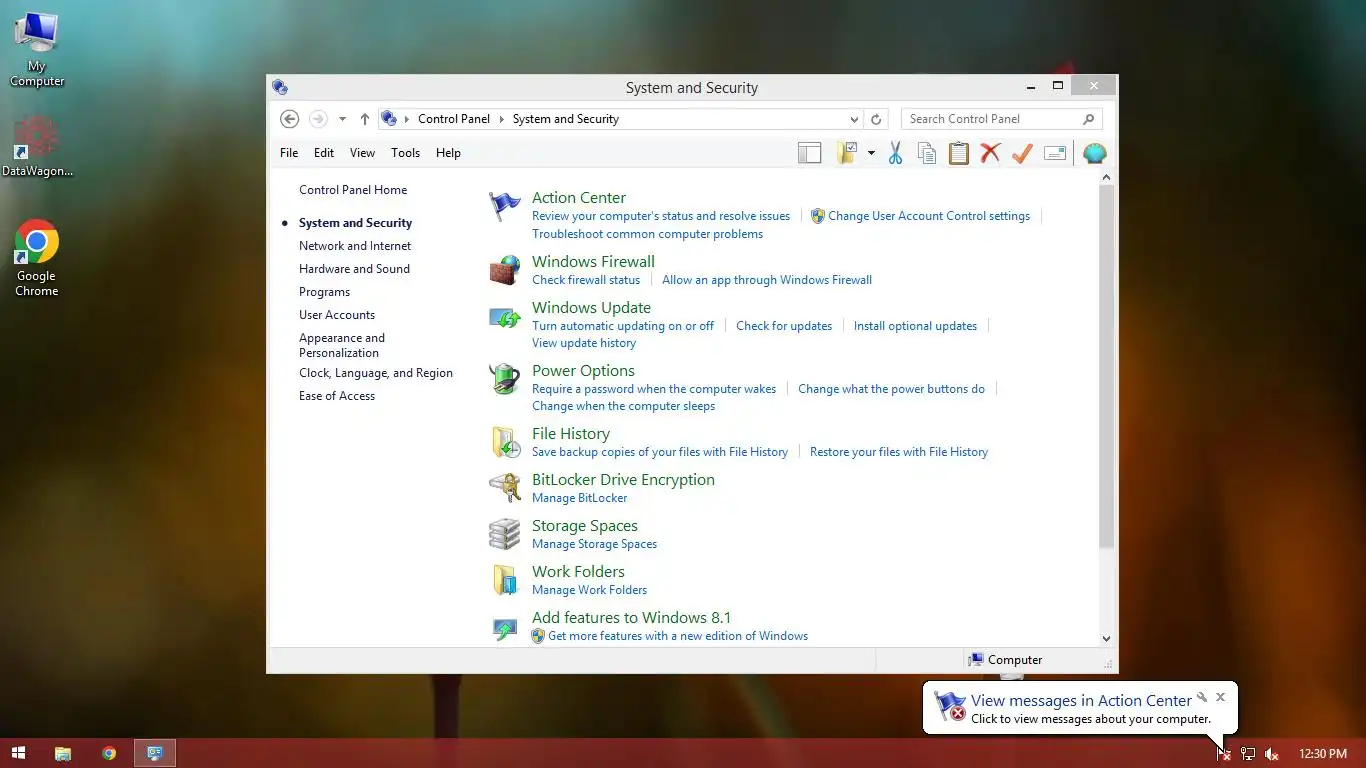The height and width of the screenshot is (768, 1366).
Task: Open Google Chrome desktop shortcut
Action: tap(37, 259)
